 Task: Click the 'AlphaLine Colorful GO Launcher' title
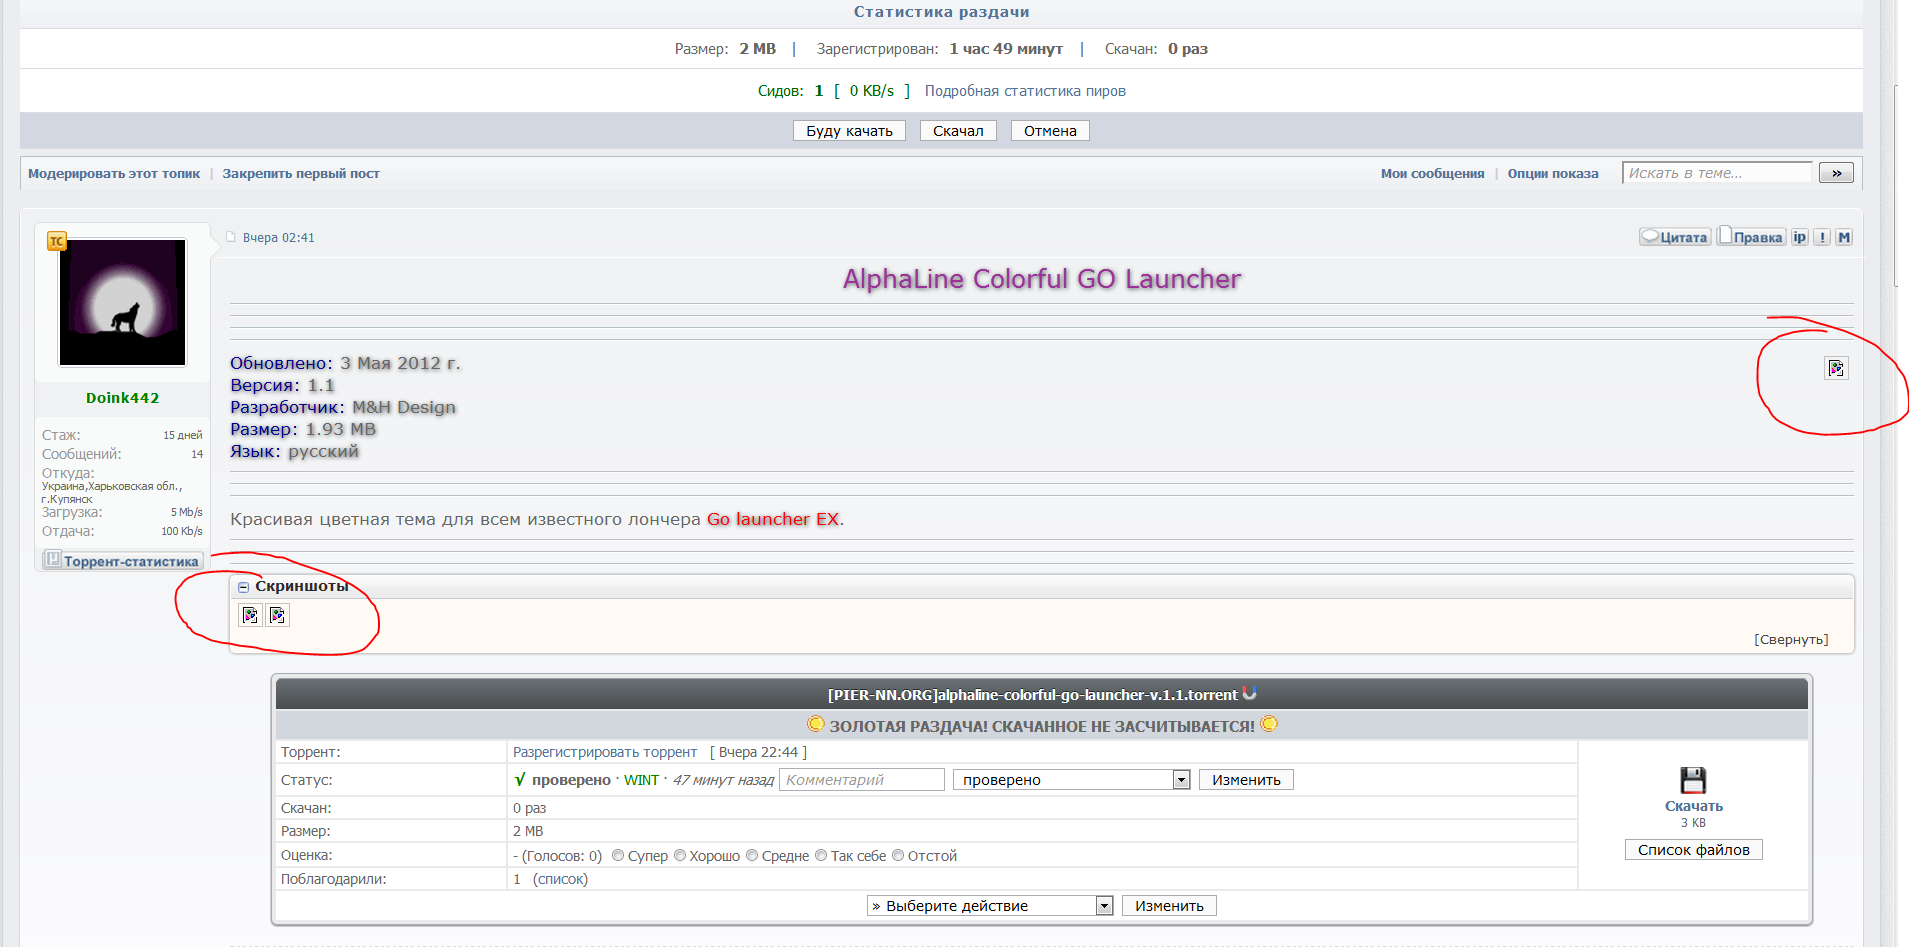coord(1042,279)
